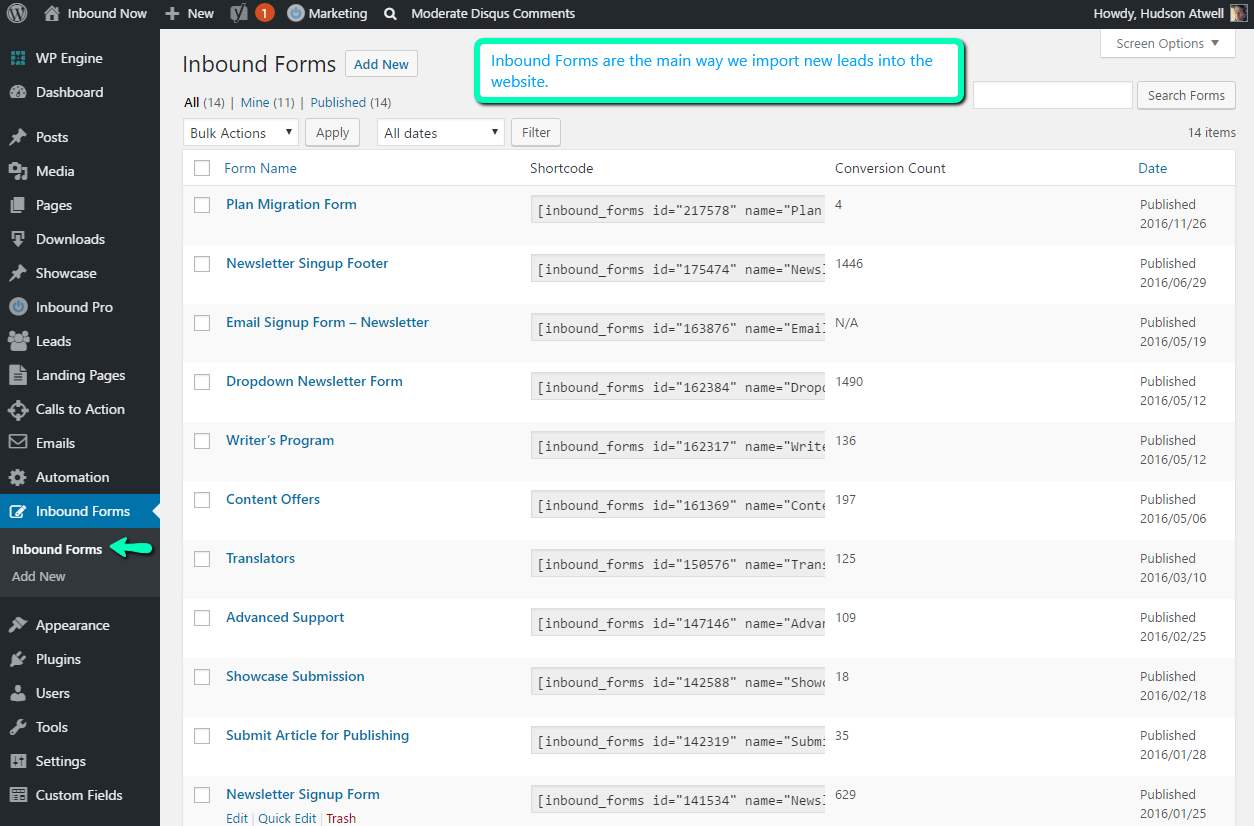
Task: Show All (14) forms
Action: (x=204, y=102)
